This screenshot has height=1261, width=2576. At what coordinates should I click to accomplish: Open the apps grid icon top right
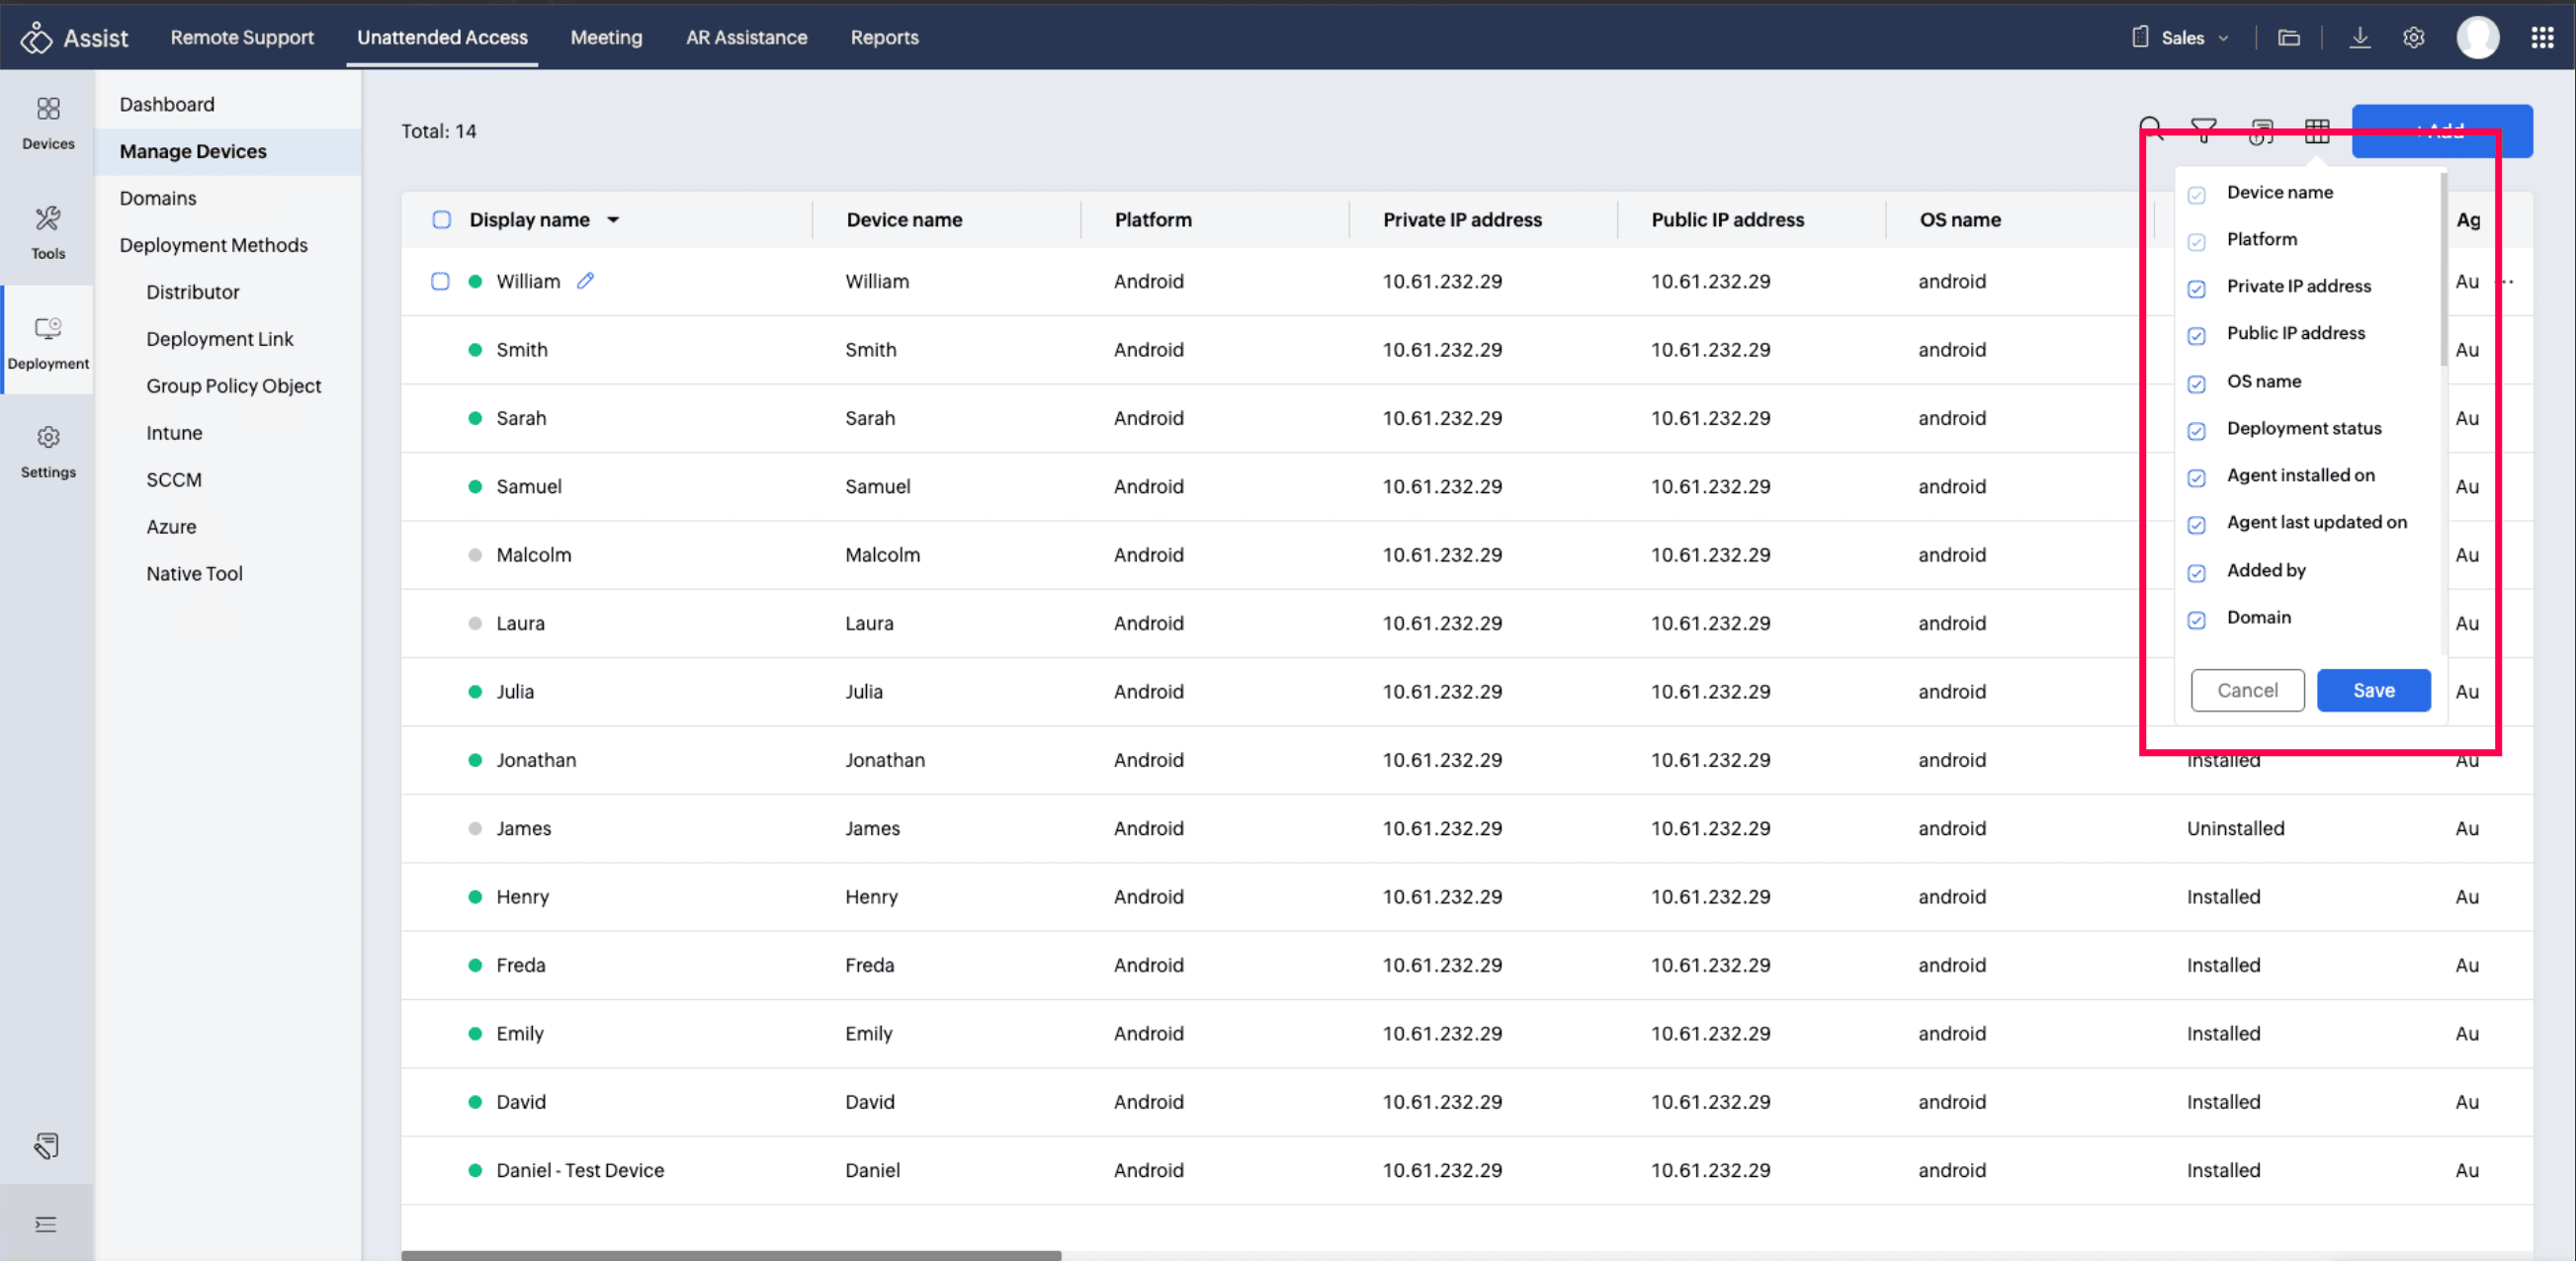click(x=2541, y=38)
